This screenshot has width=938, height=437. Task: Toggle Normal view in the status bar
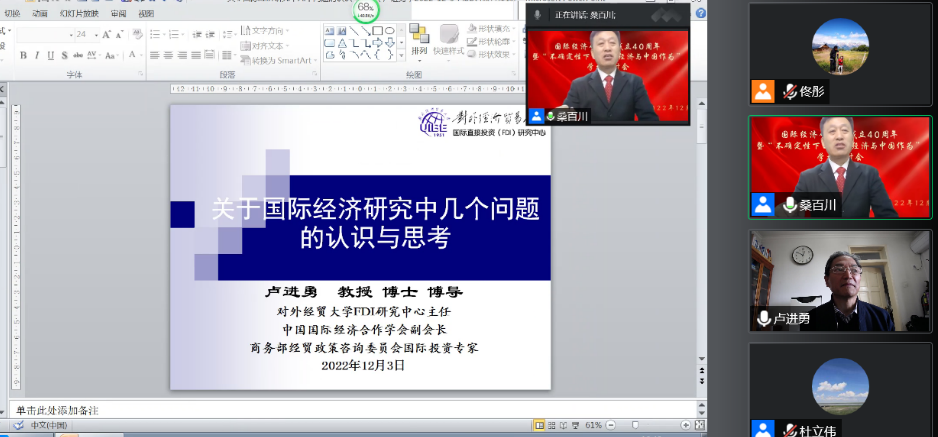pyautogui.click(x=537, y=426)
